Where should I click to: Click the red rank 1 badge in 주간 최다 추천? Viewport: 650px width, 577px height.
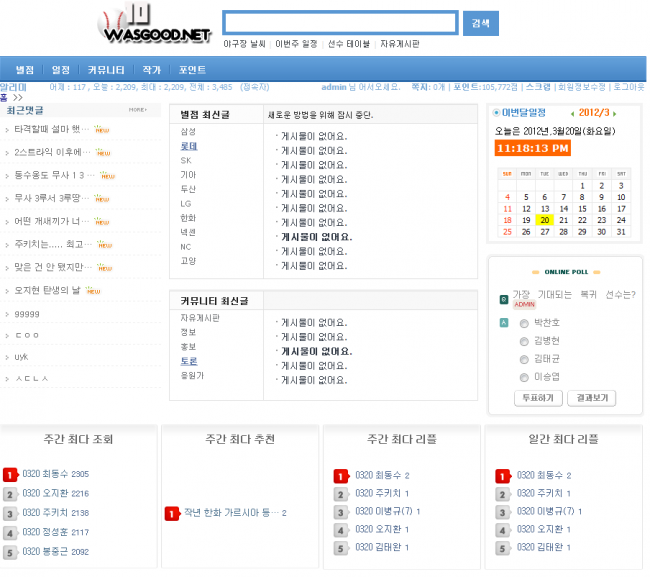coord(172,514)
